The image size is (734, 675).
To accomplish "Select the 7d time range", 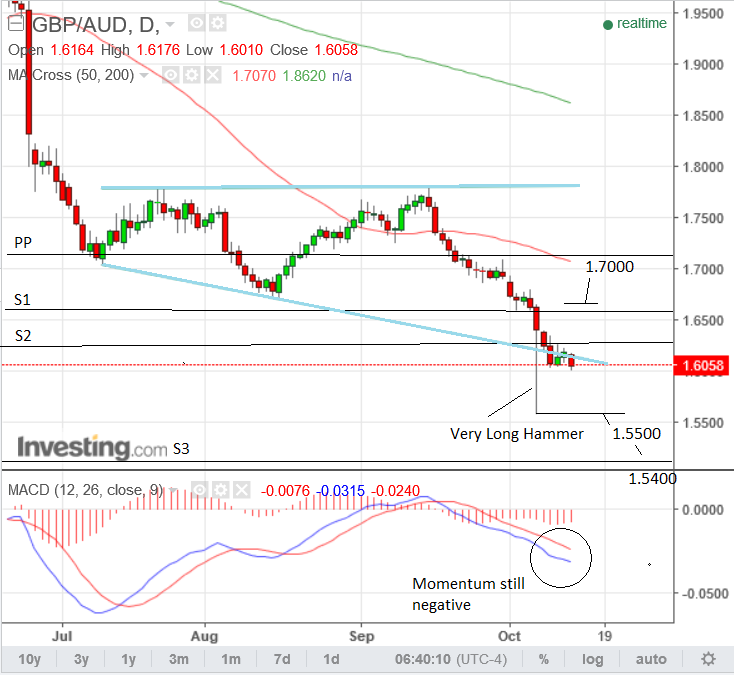I will pyautogui.click(x=282, y=659).
